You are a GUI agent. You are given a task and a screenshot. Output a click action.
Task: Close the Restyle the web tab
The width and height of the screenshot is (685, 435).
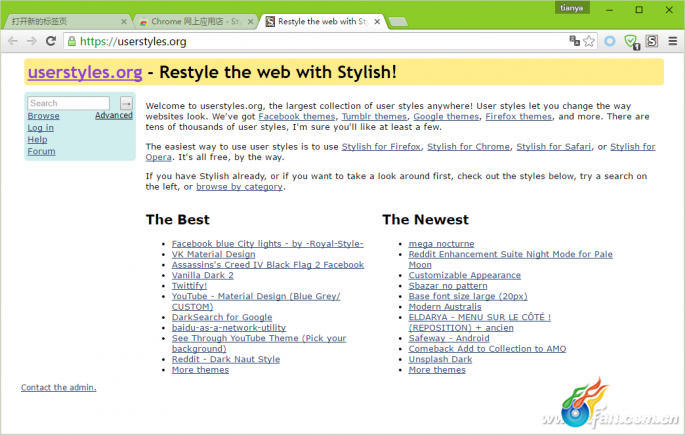click(377, 21)
